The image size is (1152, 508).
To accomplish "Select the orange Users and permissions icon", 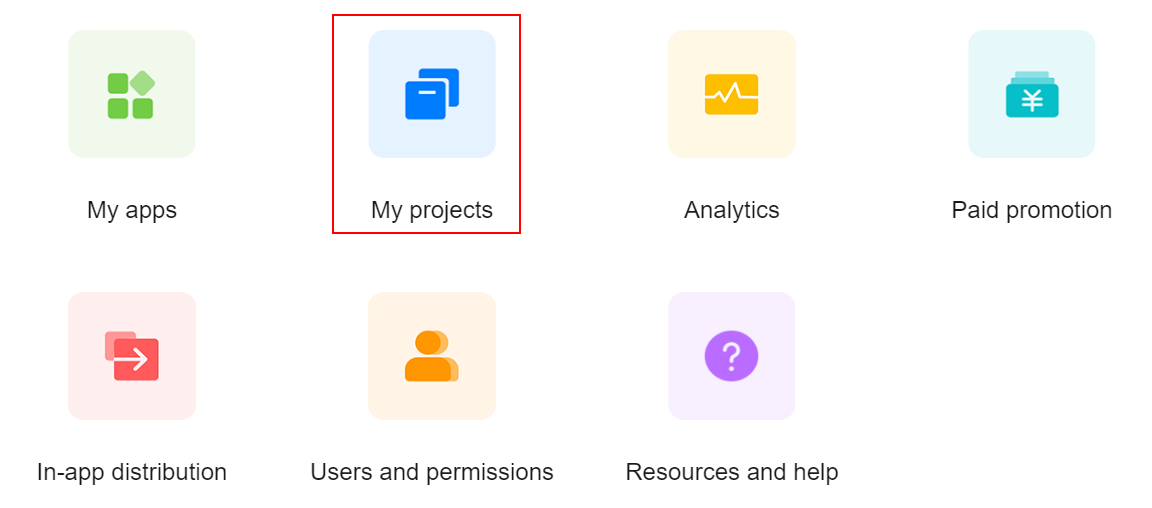I will pyautogui.click(x=431, y=356).
